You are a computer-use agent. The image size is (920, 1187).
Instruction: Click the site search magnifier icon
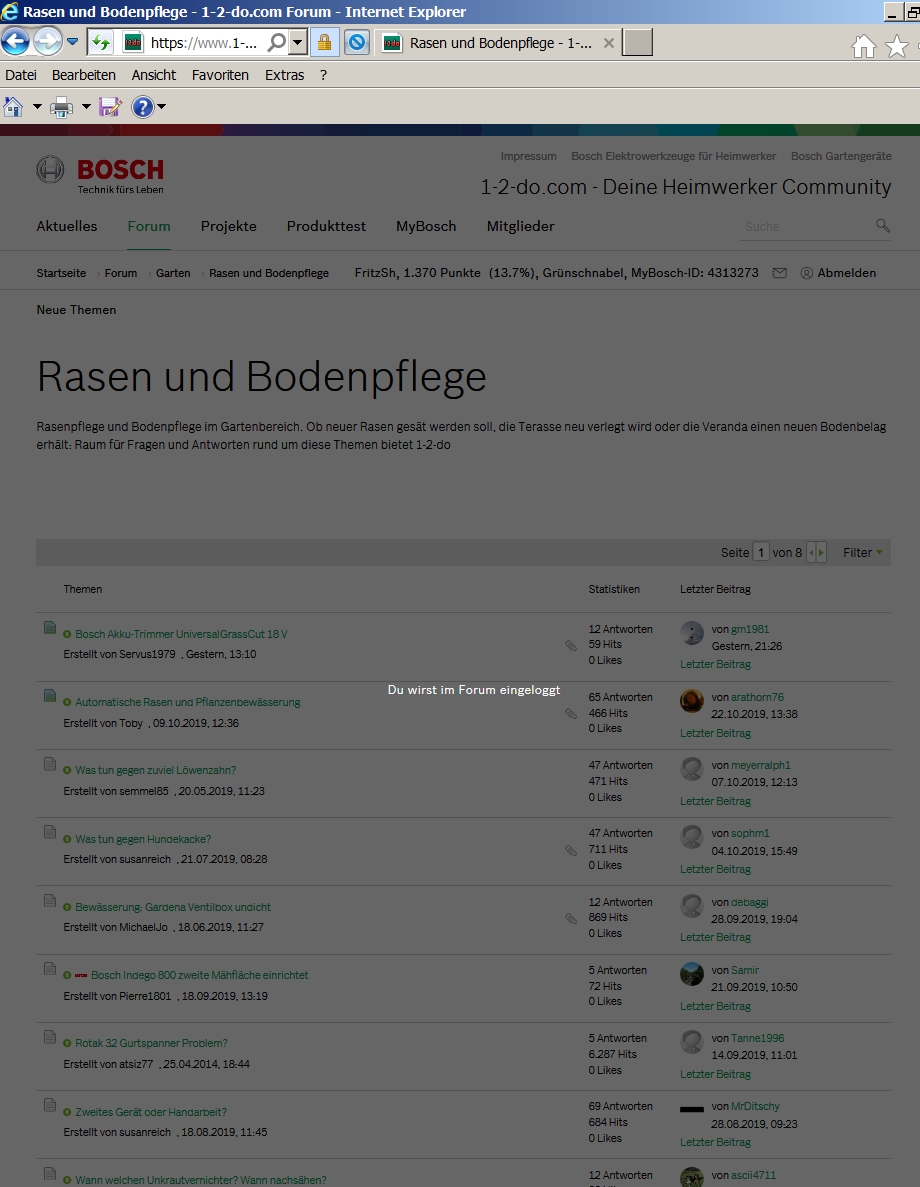883,226
